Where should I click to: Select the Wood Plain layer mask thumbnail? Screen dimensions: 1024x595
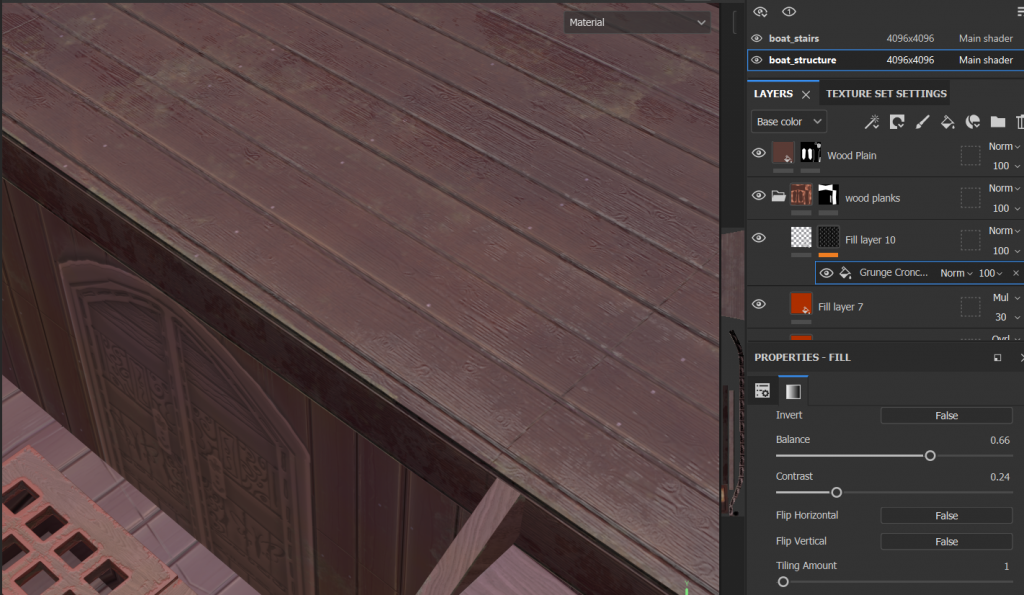pos(810,153)
